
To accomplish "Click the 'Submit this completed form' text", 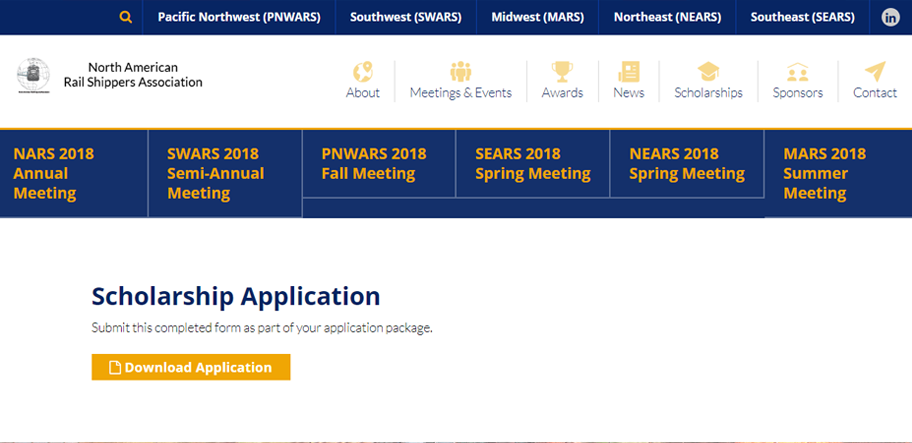I will point(262,328).
